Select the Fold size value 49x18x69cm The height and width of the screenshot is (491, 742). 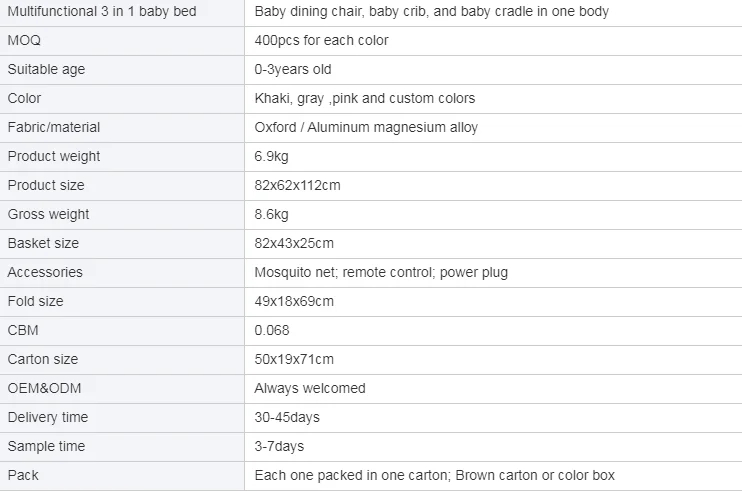coord(294,302)
